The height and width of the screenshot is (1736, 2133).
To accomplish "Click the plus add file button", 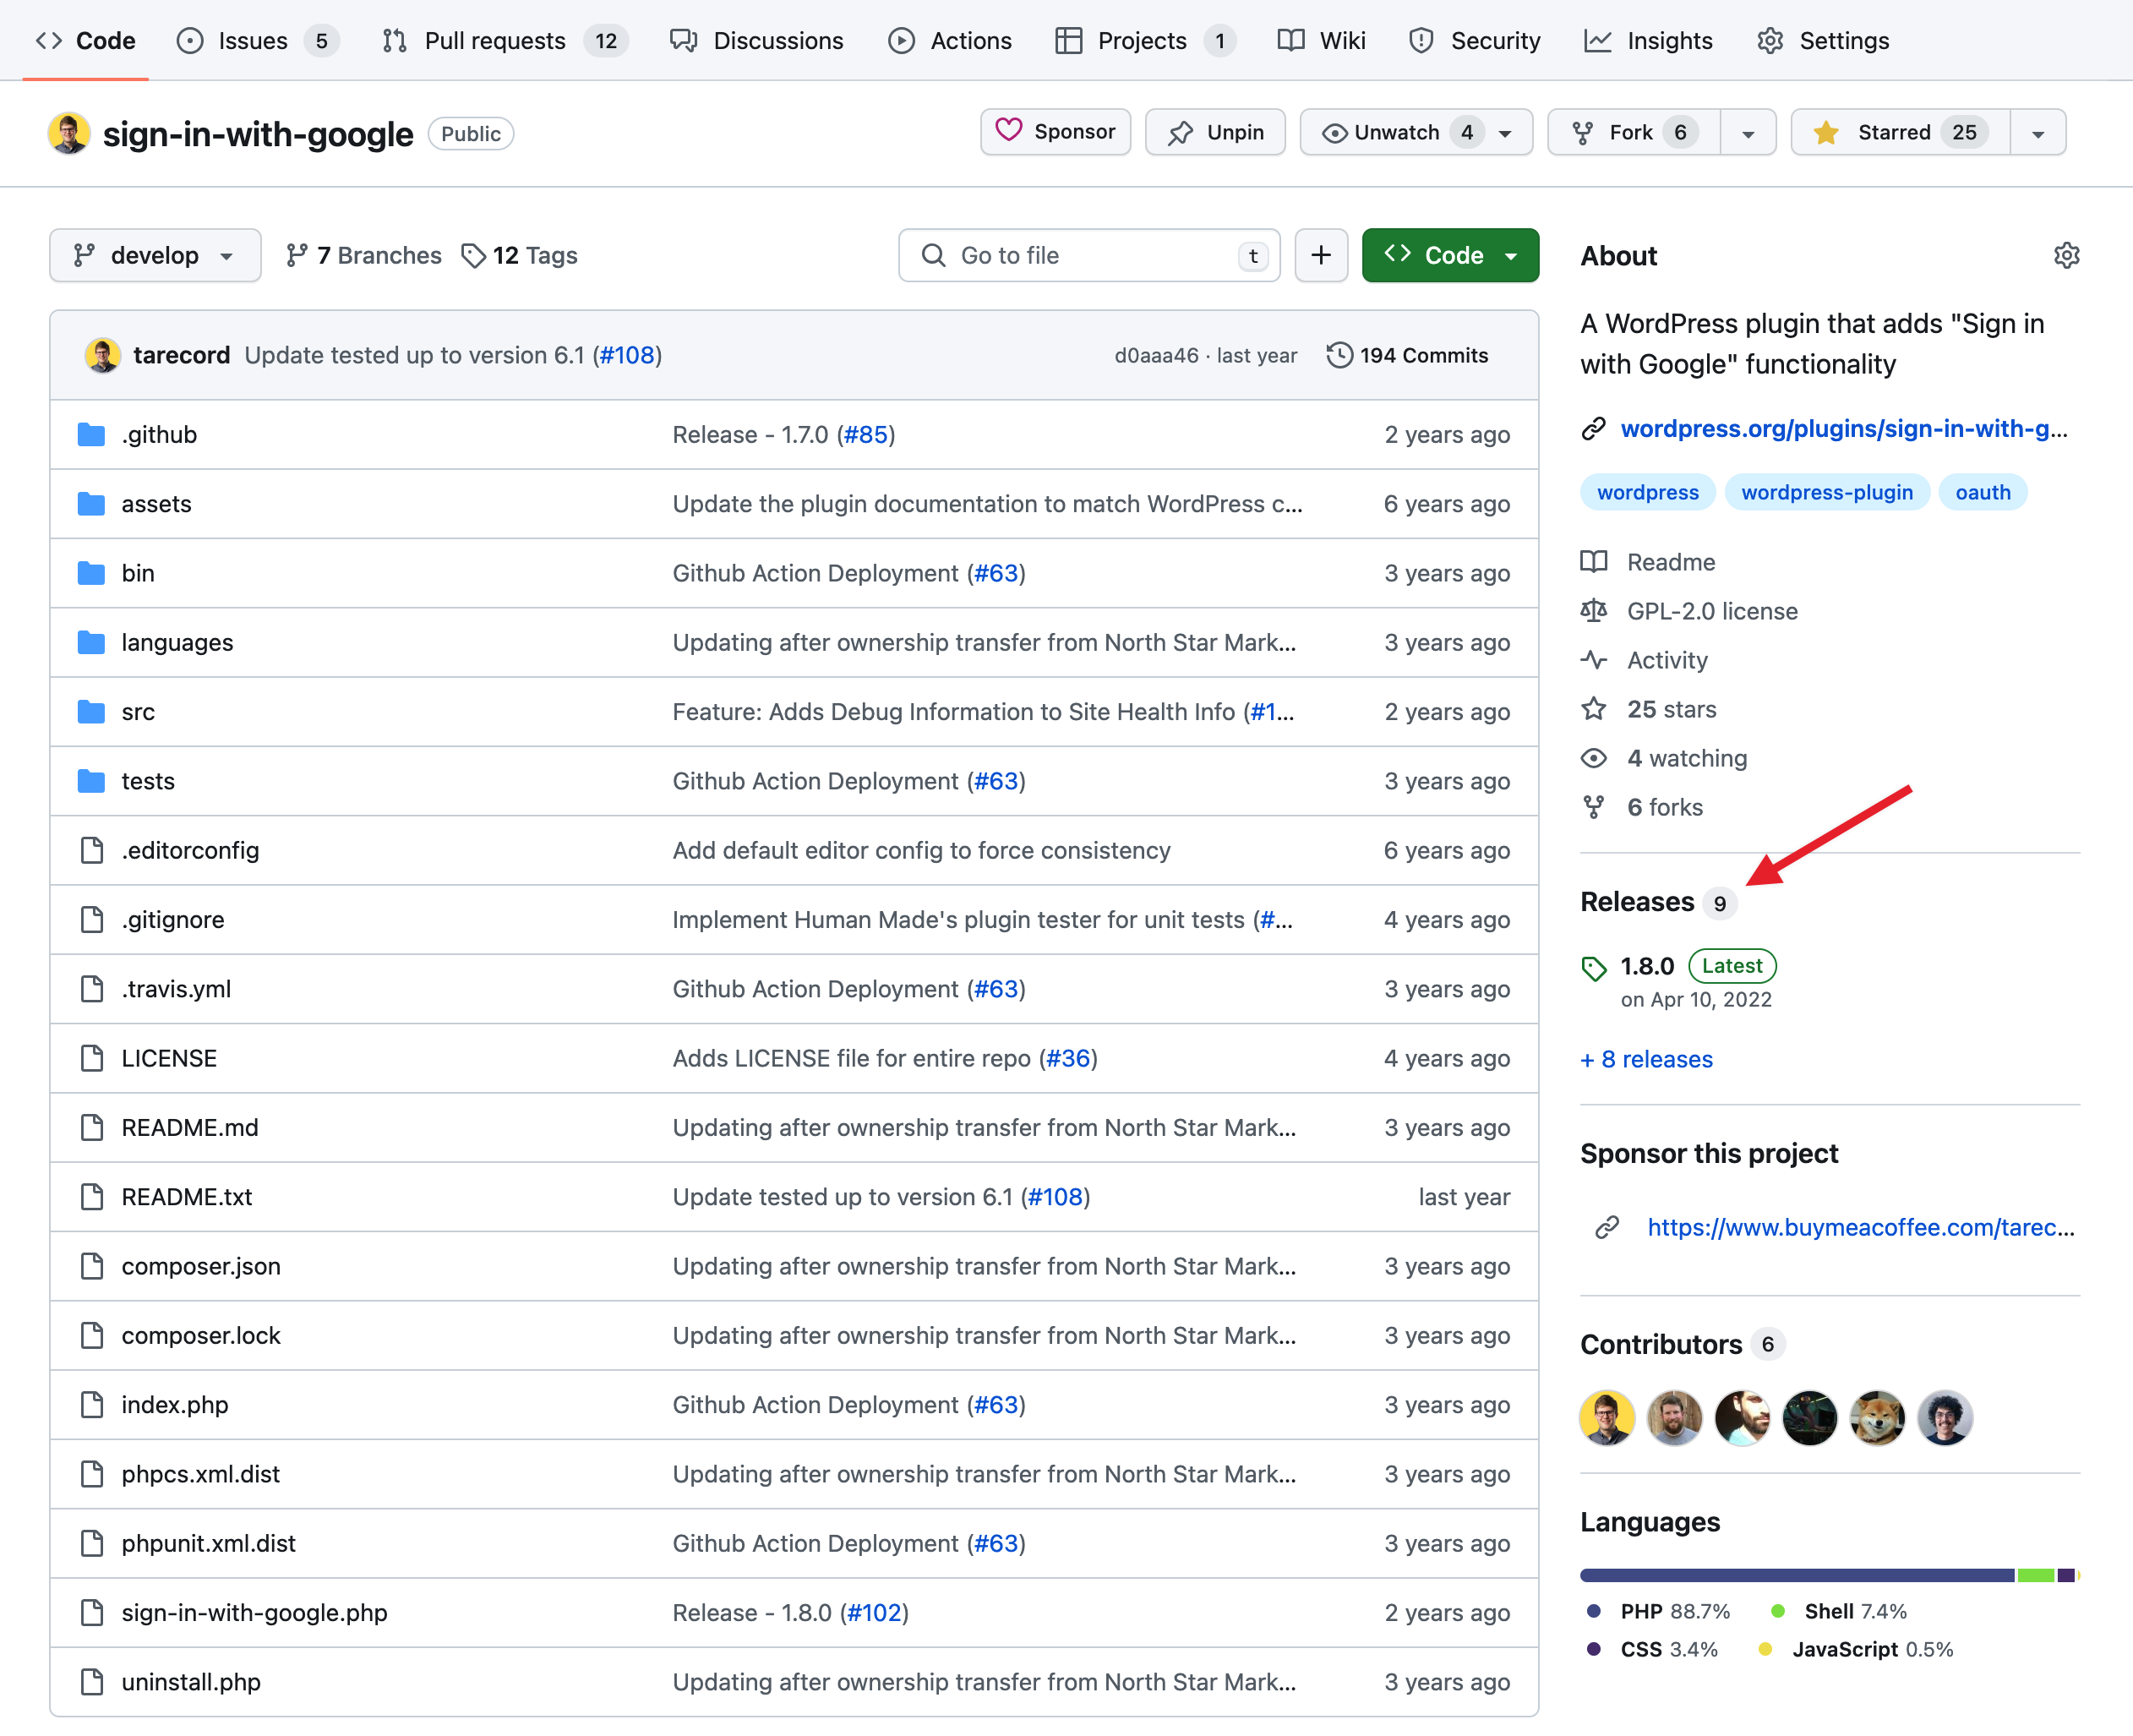I will pyautogui.click(x=1320, y=256).
